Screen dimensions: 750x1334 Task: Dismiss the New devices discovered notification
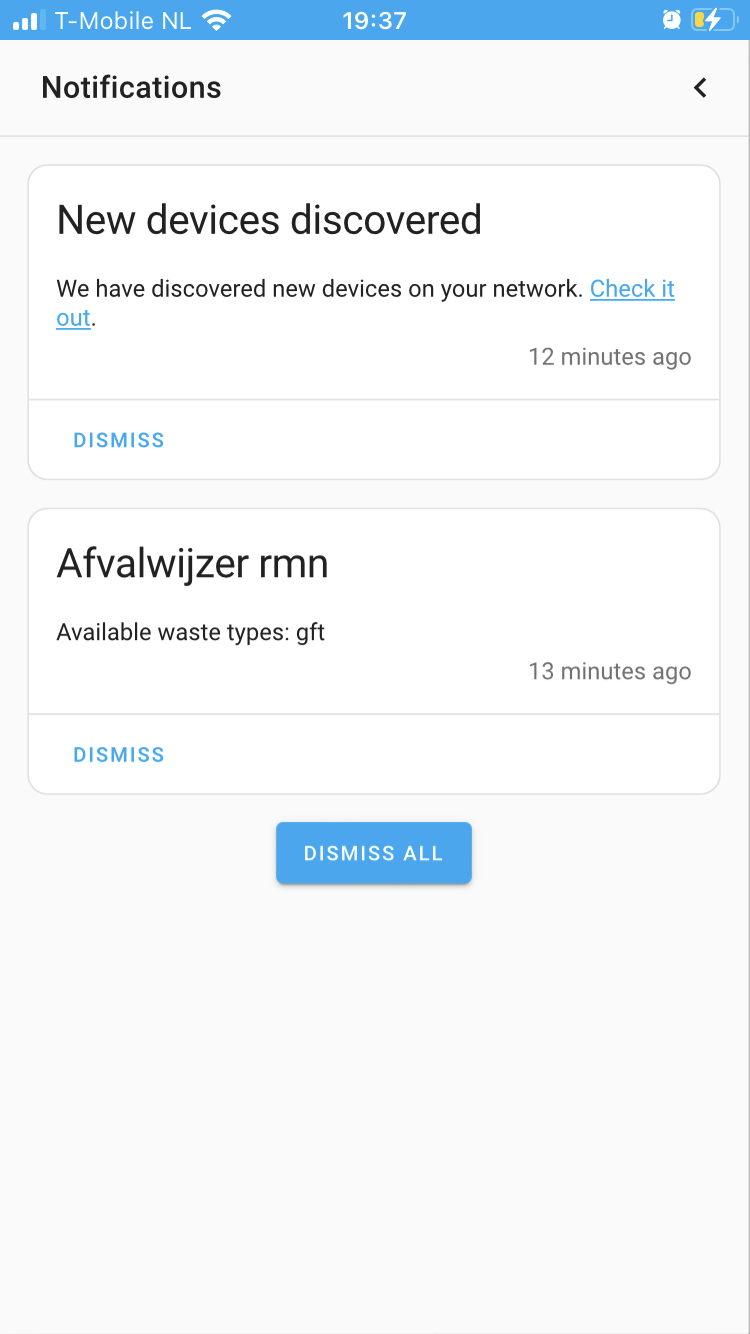118,439
